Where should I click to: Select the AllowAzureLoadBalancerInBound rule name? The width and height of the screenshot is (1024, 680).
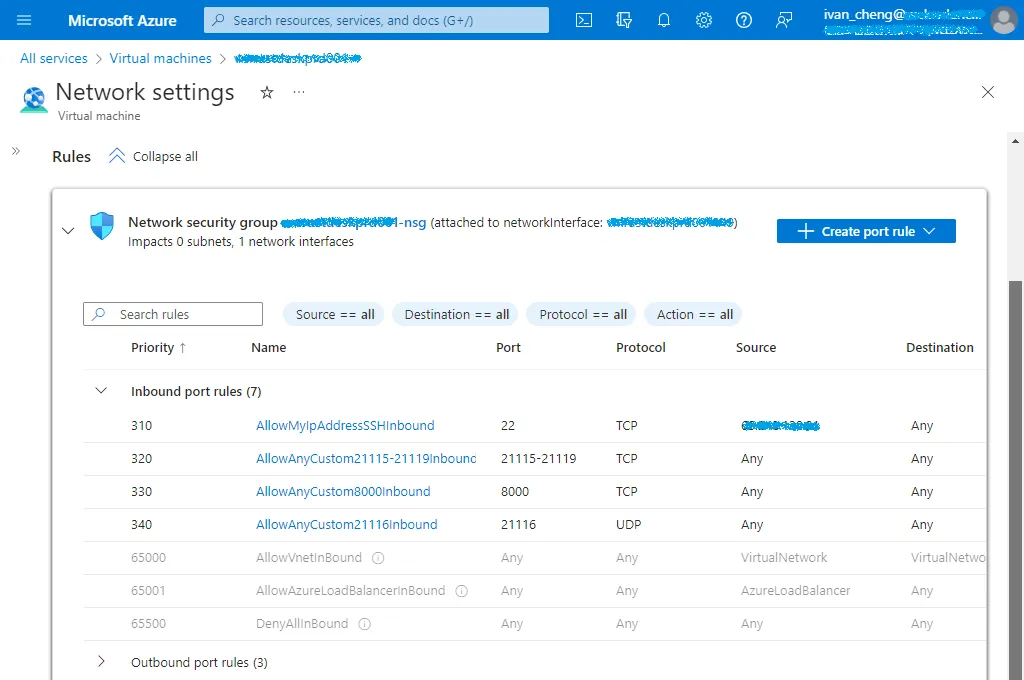point(351,591)
